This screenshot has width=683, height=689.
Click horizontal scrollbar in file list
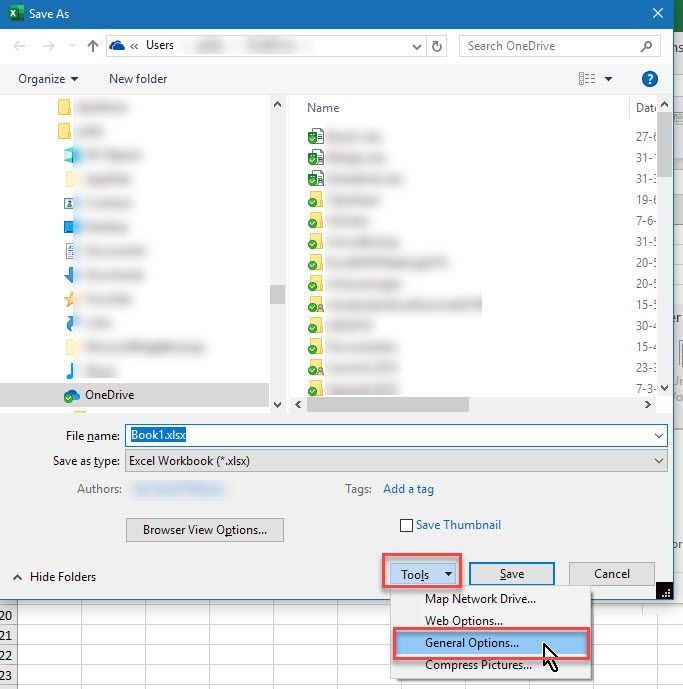point(388,405)
